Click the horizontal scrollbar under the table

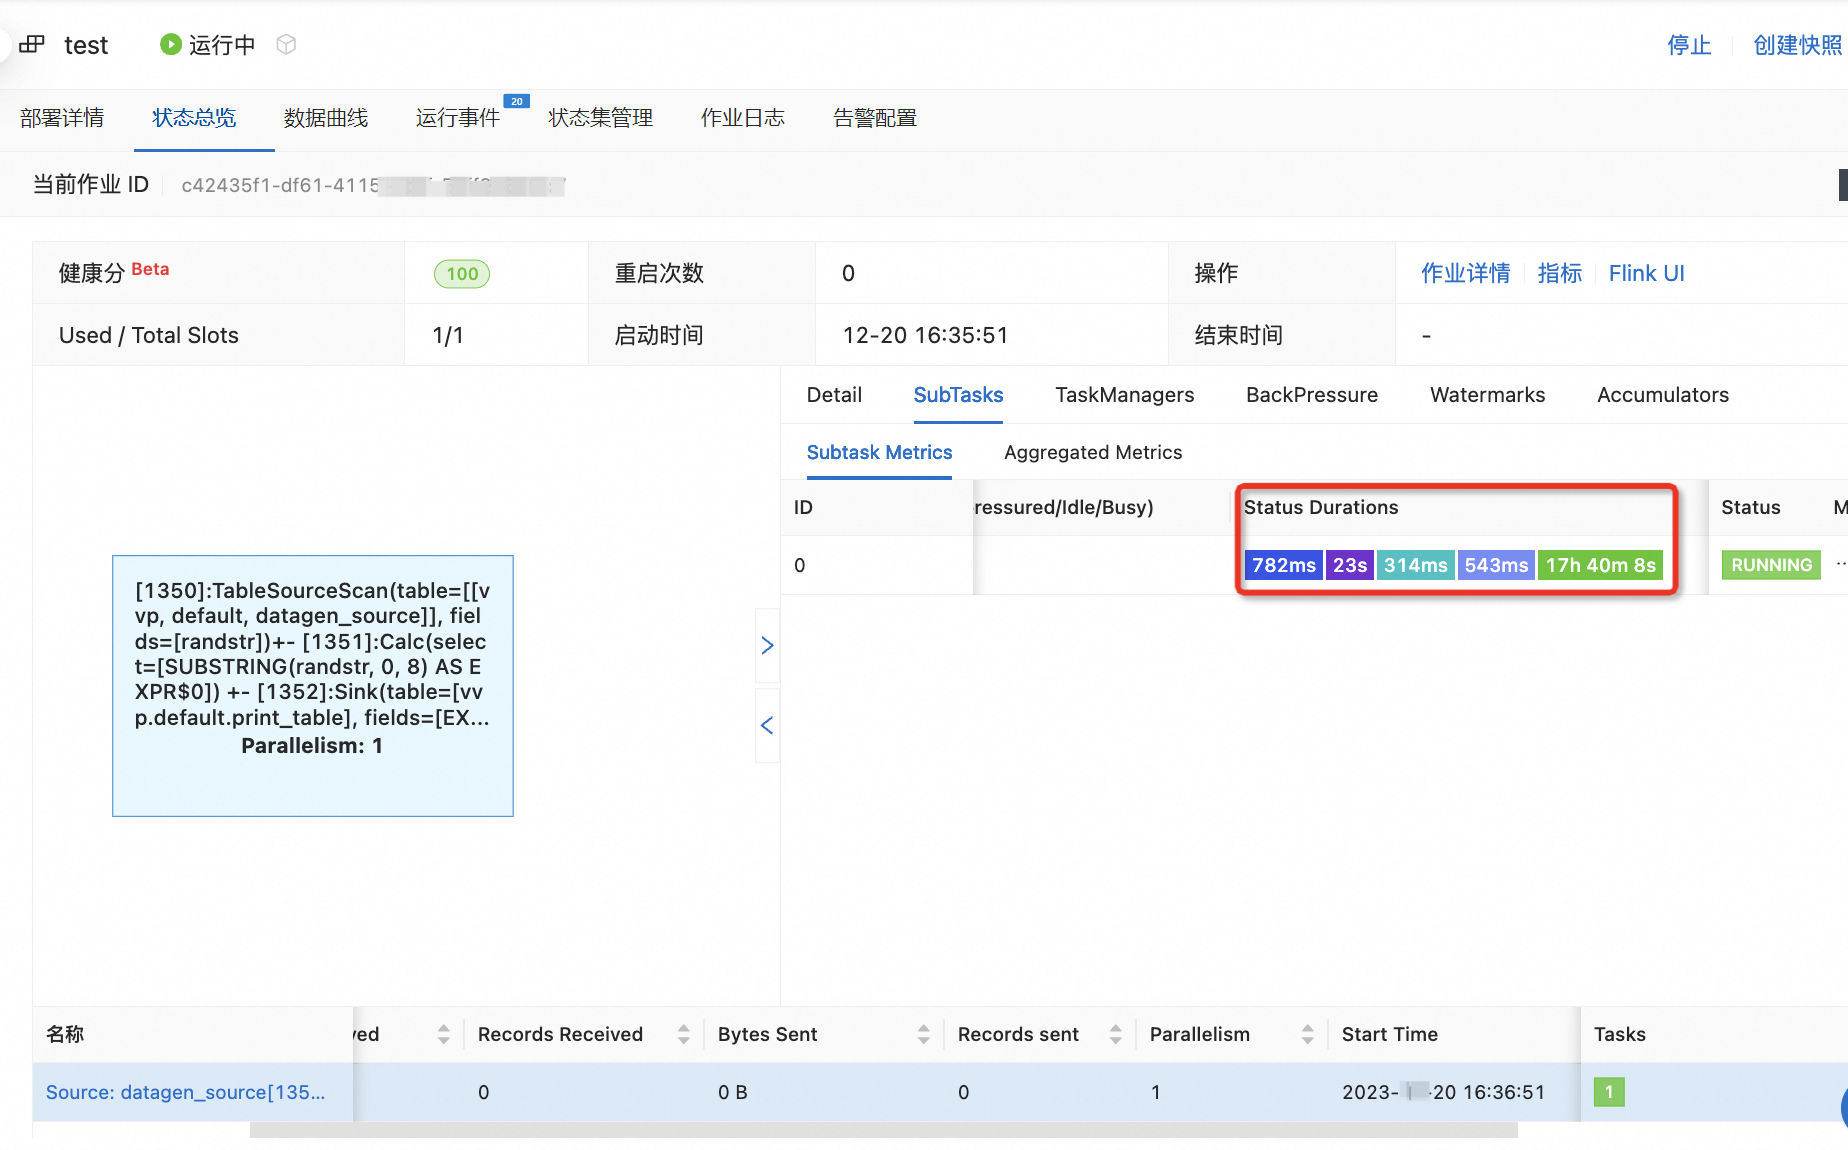point(884,1130)
